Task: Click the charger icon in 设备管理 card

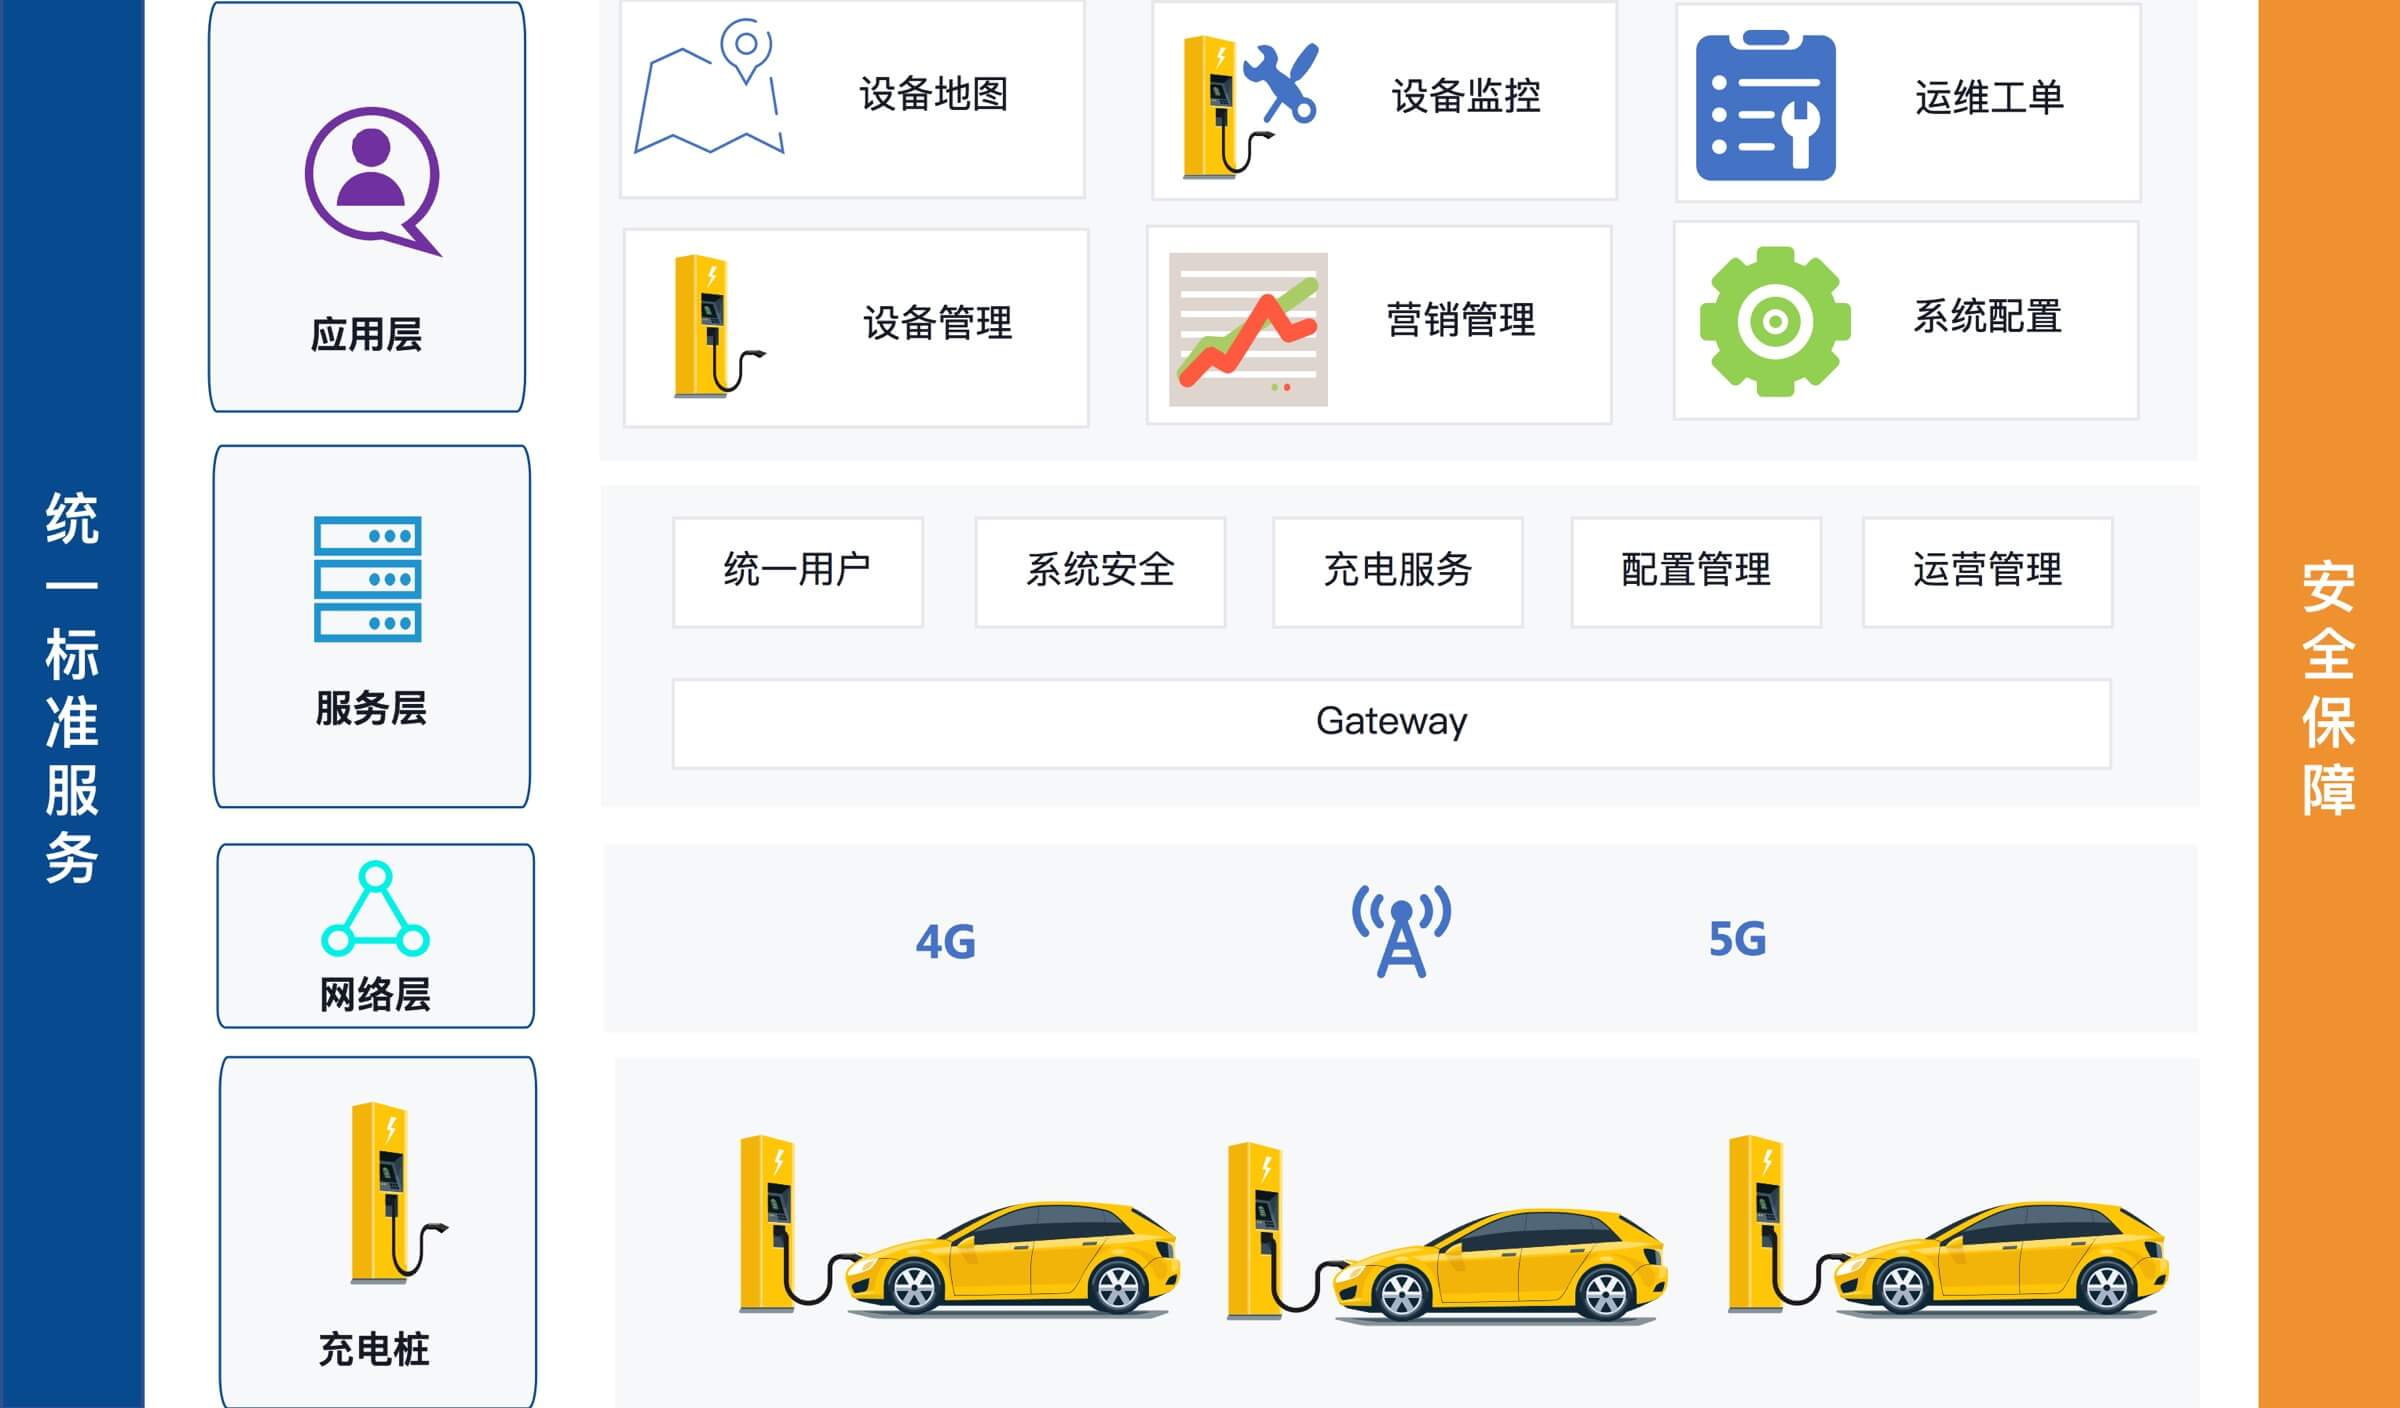Action: [718, 327]
